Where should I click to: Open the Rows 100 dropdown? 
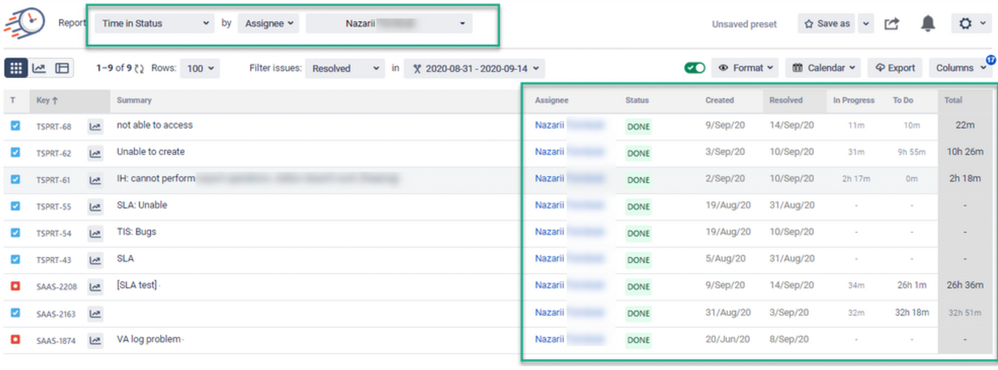pos(200,68)
